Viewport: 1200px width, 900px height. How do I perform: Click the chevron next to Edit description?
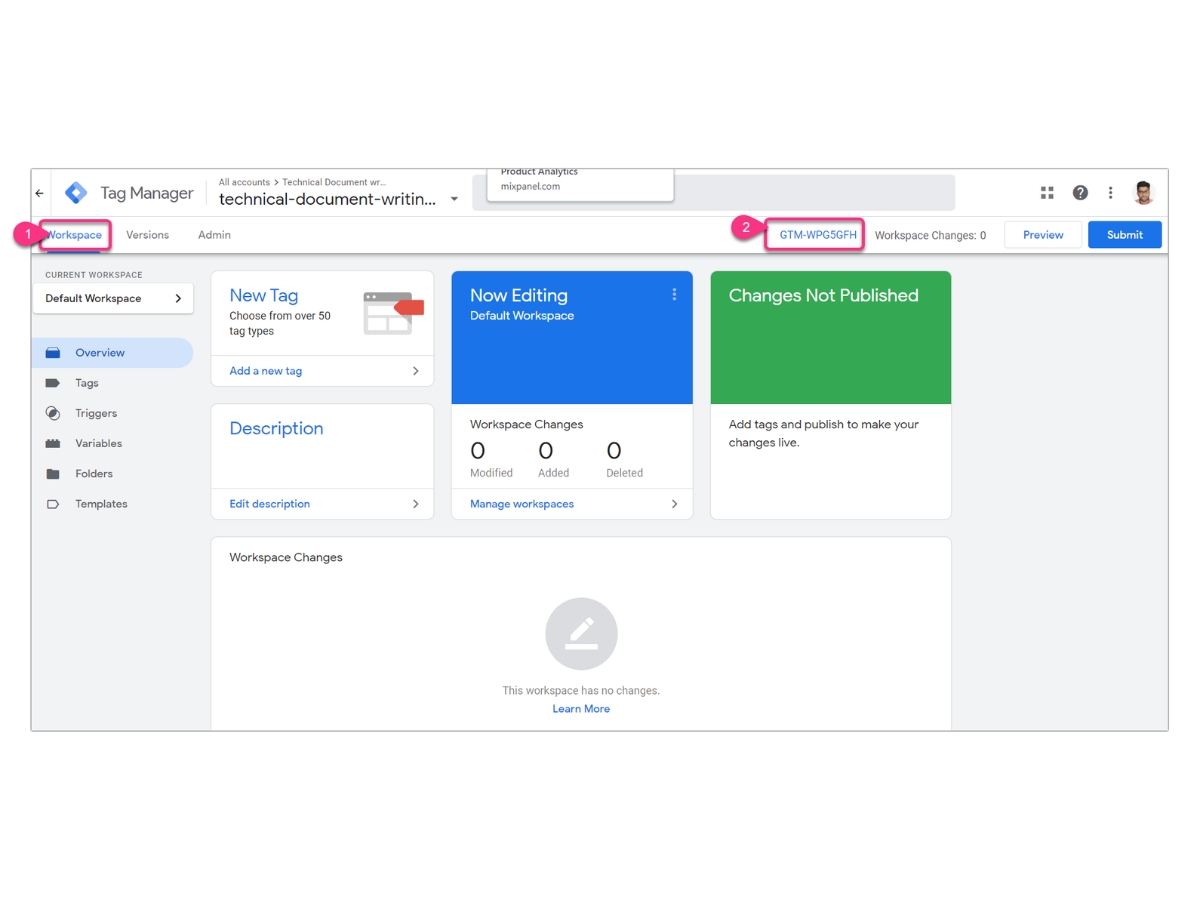coord(416,504)
